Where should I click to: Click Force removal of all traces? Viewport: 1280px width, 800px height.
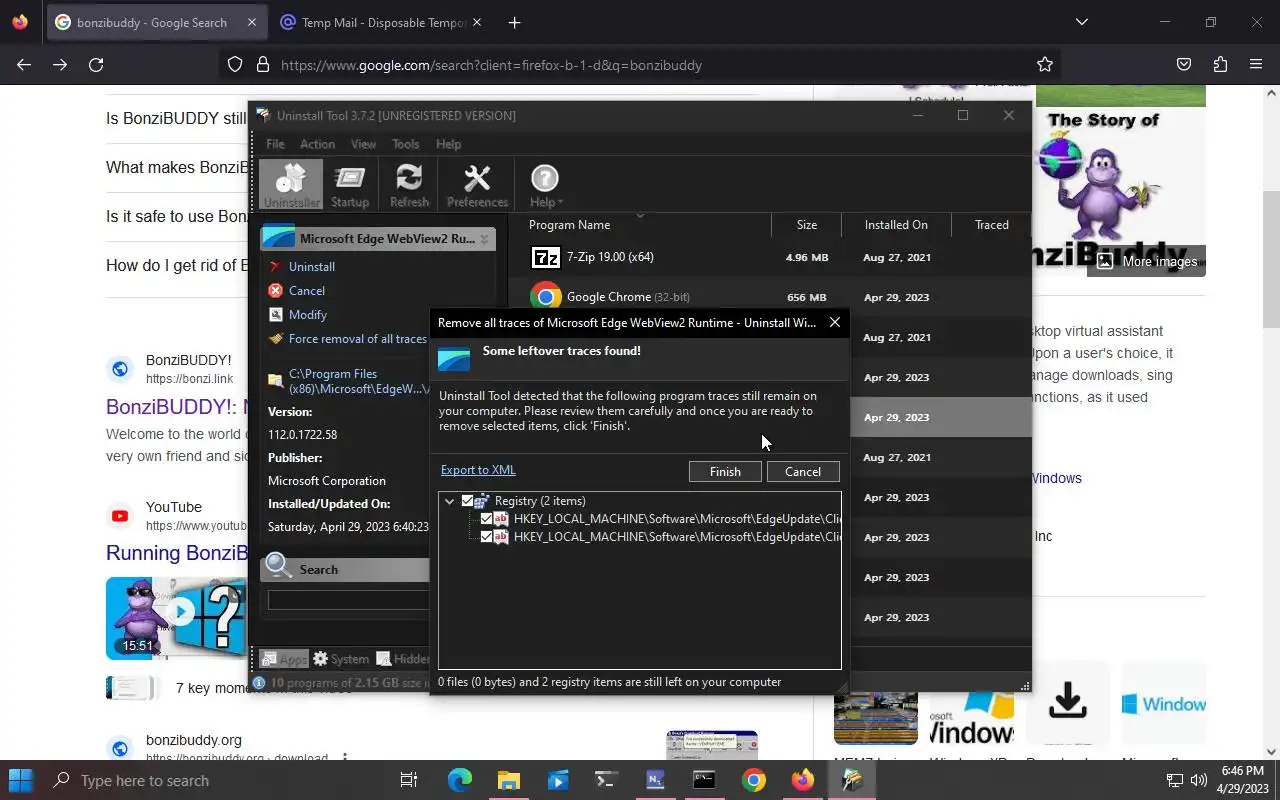click(x=357, y=339)
